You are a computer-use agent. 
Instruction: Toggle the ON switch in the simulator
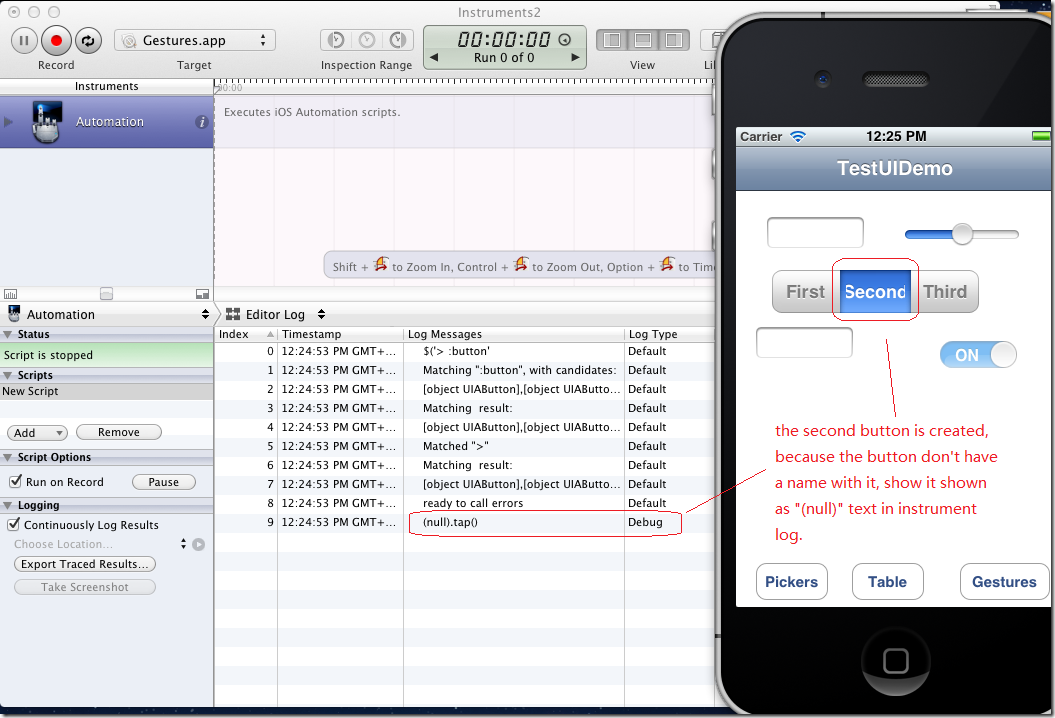(978, 355)
